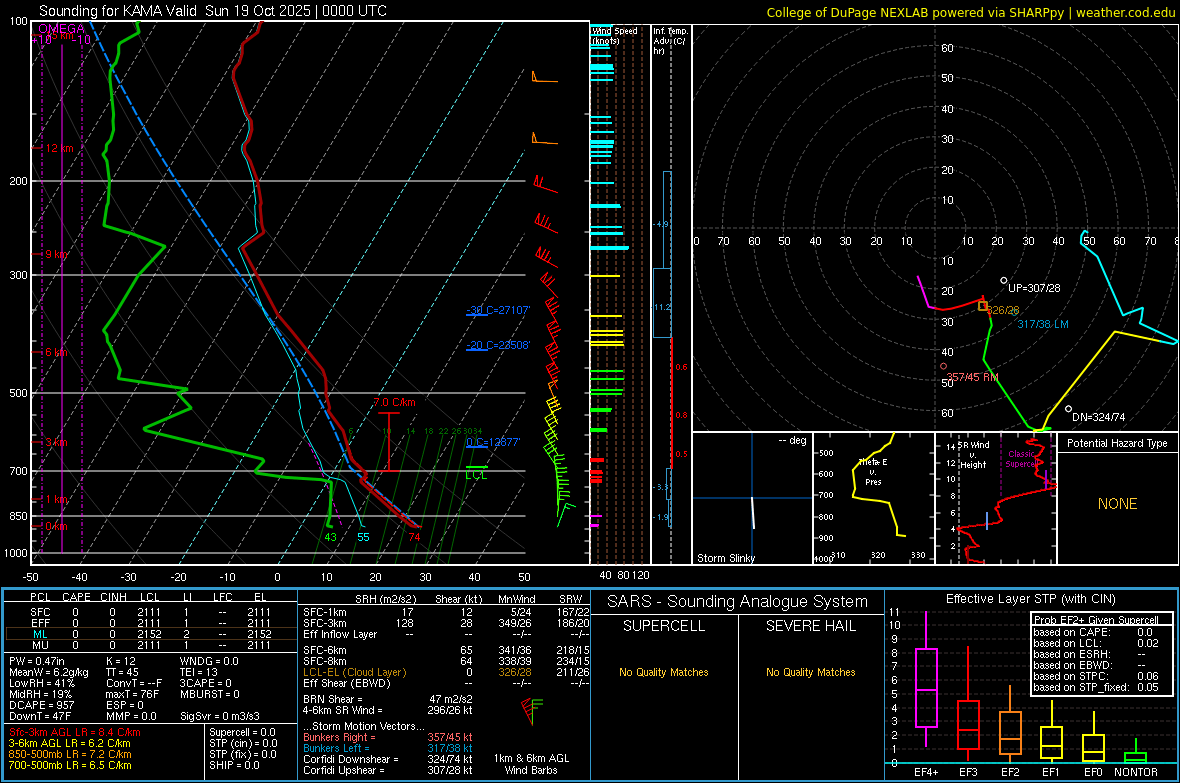Click the green surface dewpoint value 43
This screenshot has height=783, width=1180.
point(330,537)
